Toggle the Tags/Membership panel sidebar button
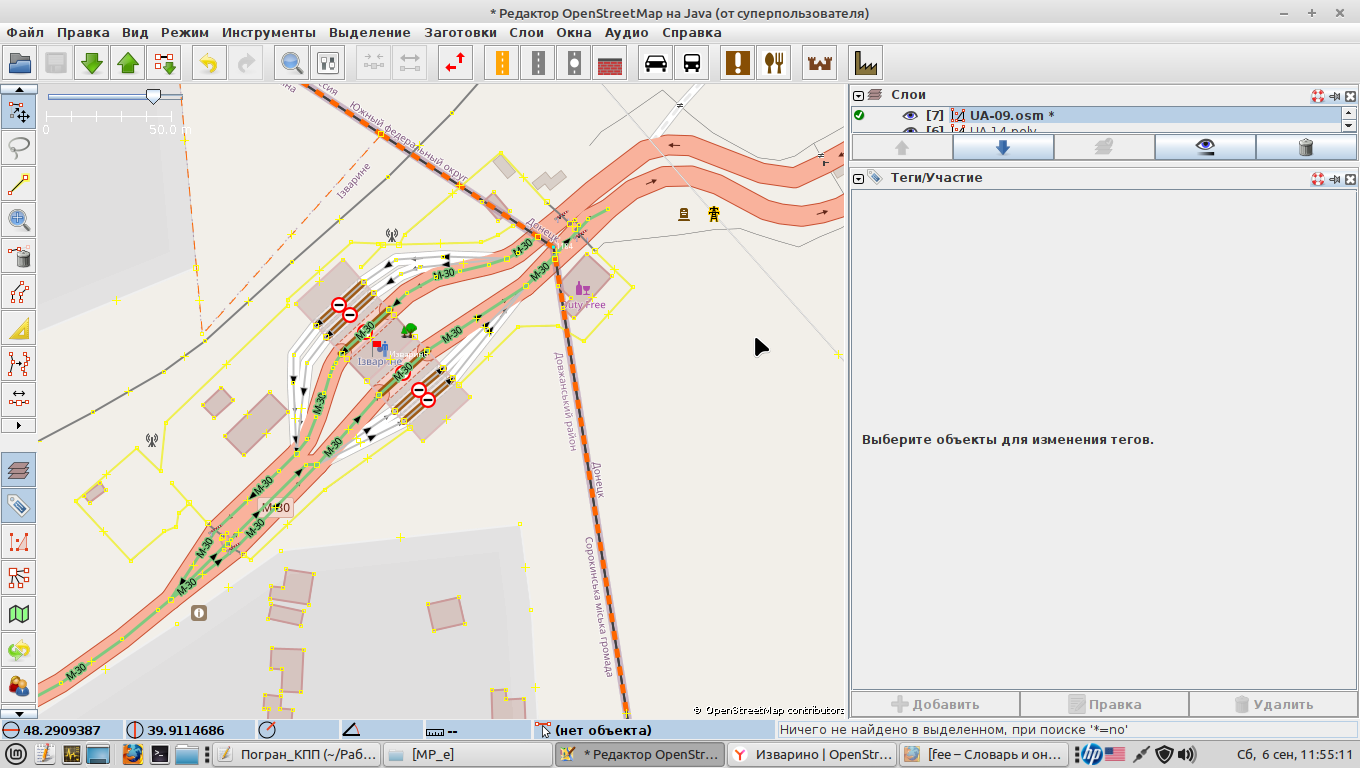 click(x=19, y=504)
